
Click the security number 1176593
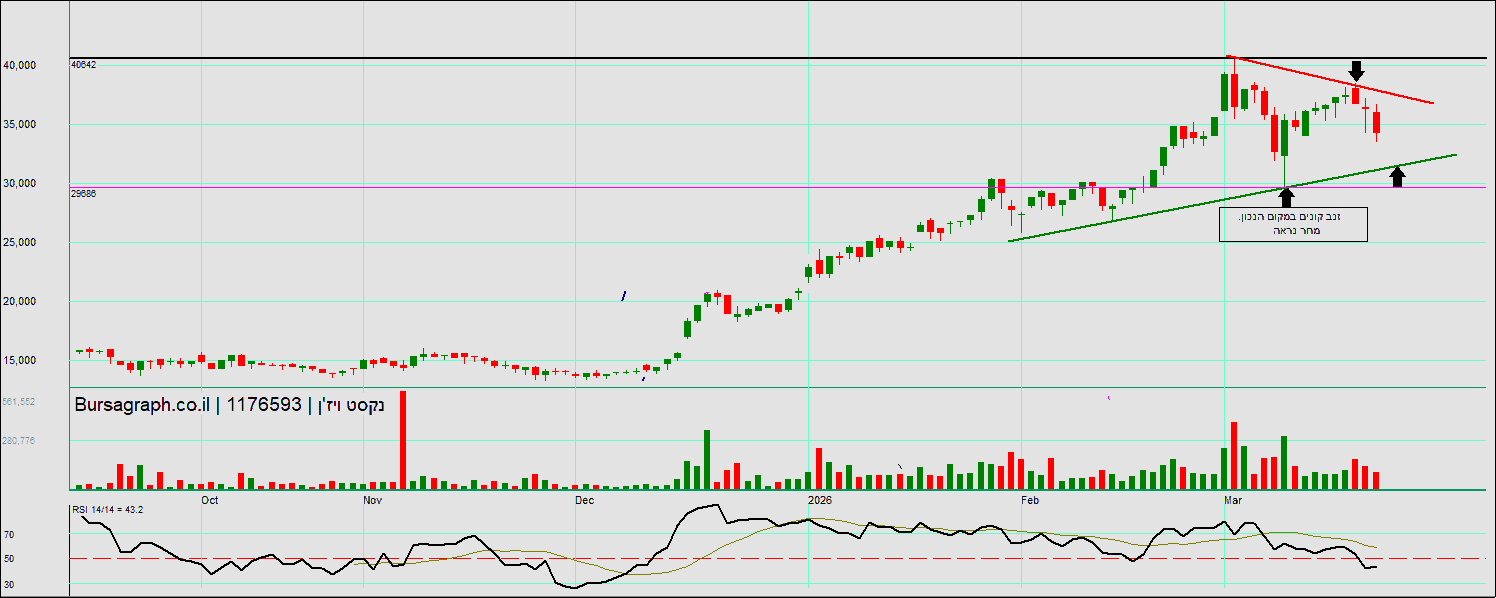pyautogui.click(x=264, y=405)
